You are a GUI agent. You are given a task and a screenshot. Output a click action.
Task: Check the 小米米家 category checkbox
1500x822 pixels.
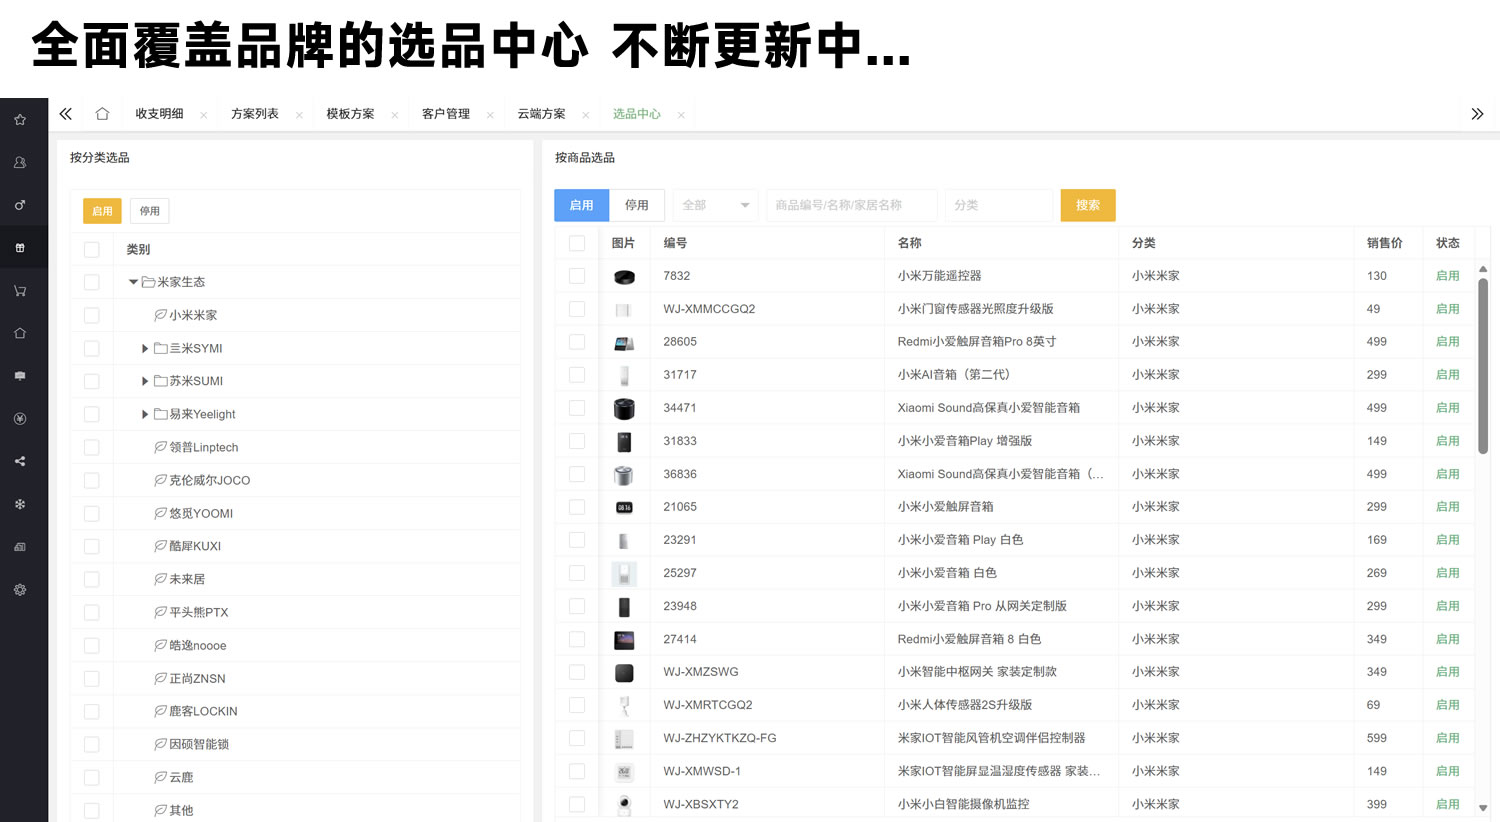92,315
